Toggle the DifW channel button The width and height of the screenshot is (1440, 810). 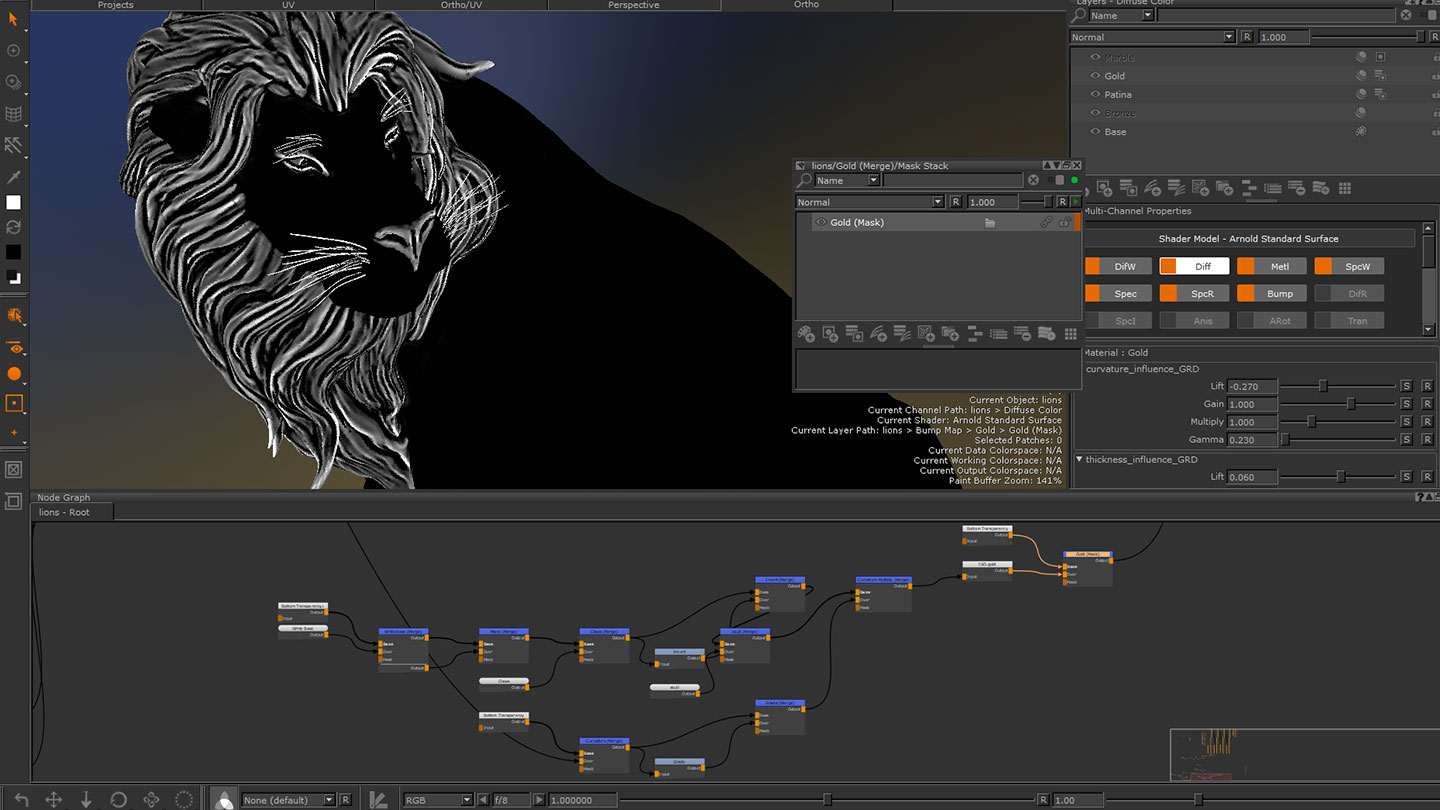(1118, 267)
